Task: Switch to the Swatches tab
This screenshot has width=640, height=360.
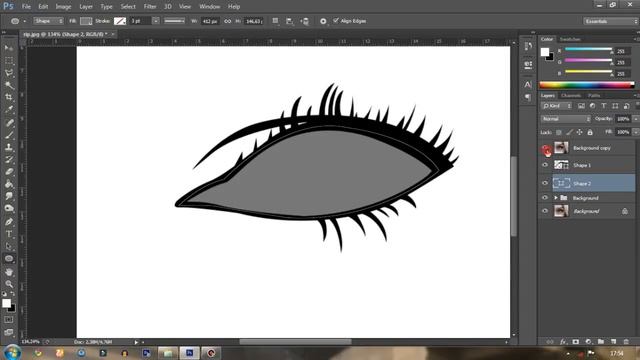Action: [x=570, y=39]
